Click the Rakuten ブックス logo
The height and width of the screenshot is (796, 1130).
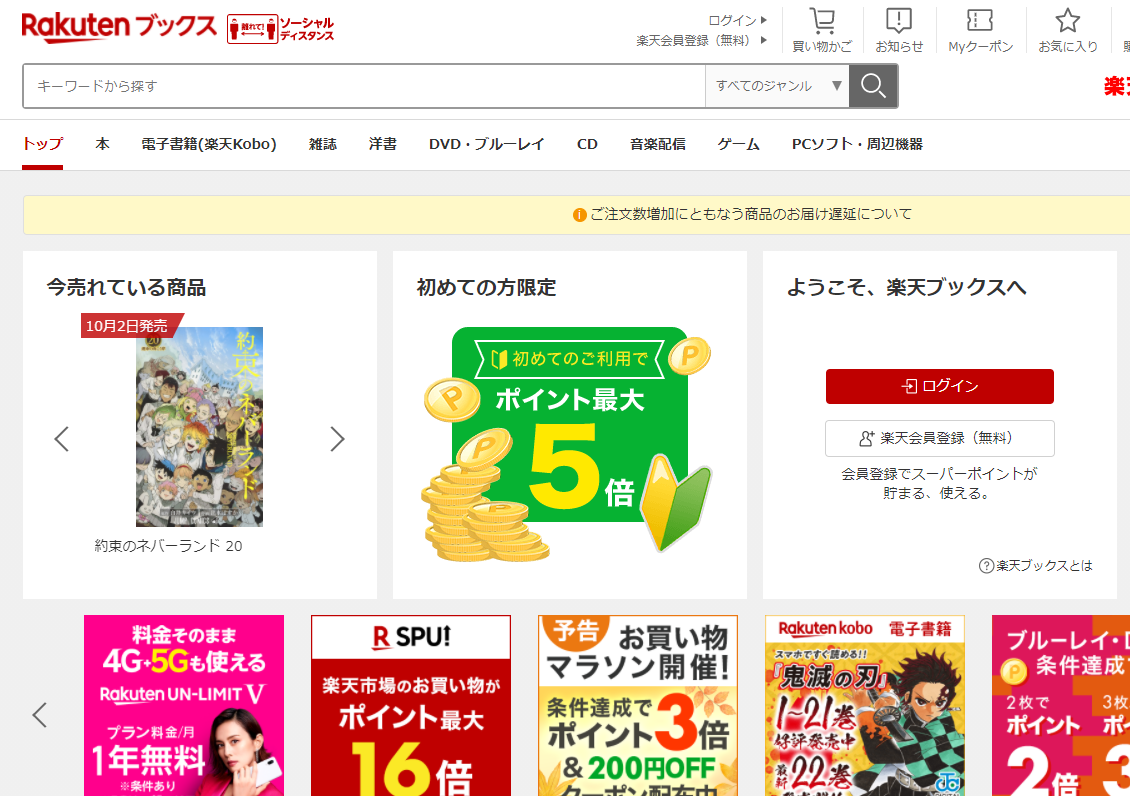(x=119, y=27)
